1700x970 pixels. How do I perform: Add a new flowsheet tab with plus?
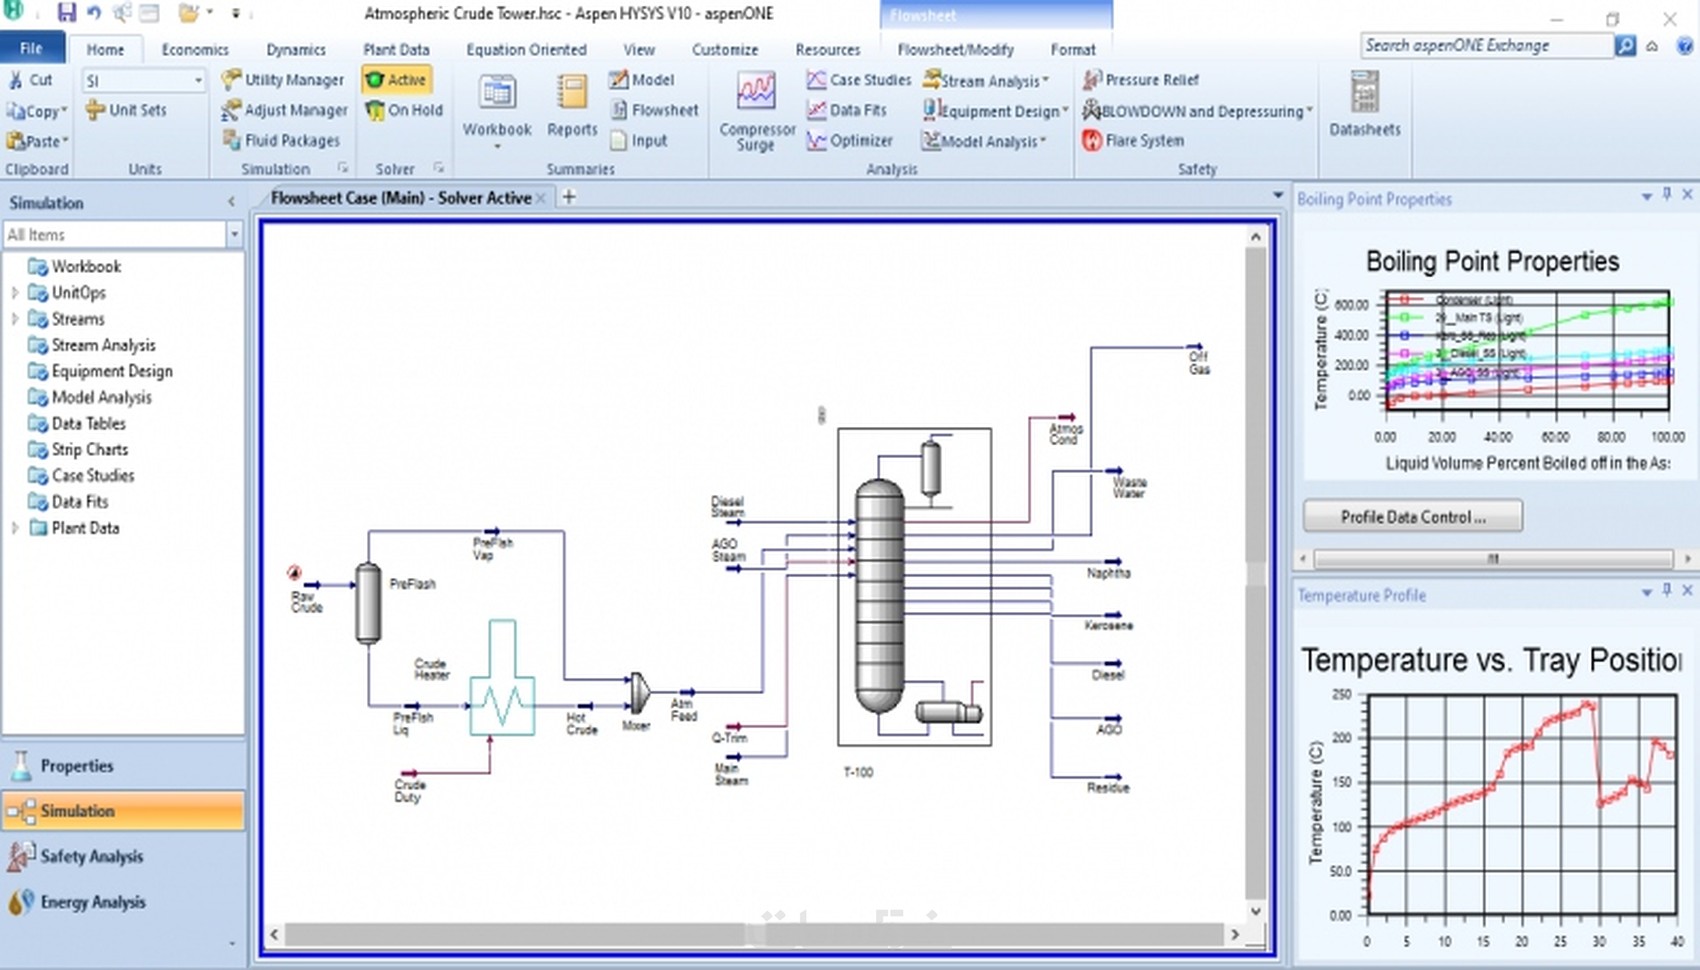pyautogui.click(x=569, y=197)
